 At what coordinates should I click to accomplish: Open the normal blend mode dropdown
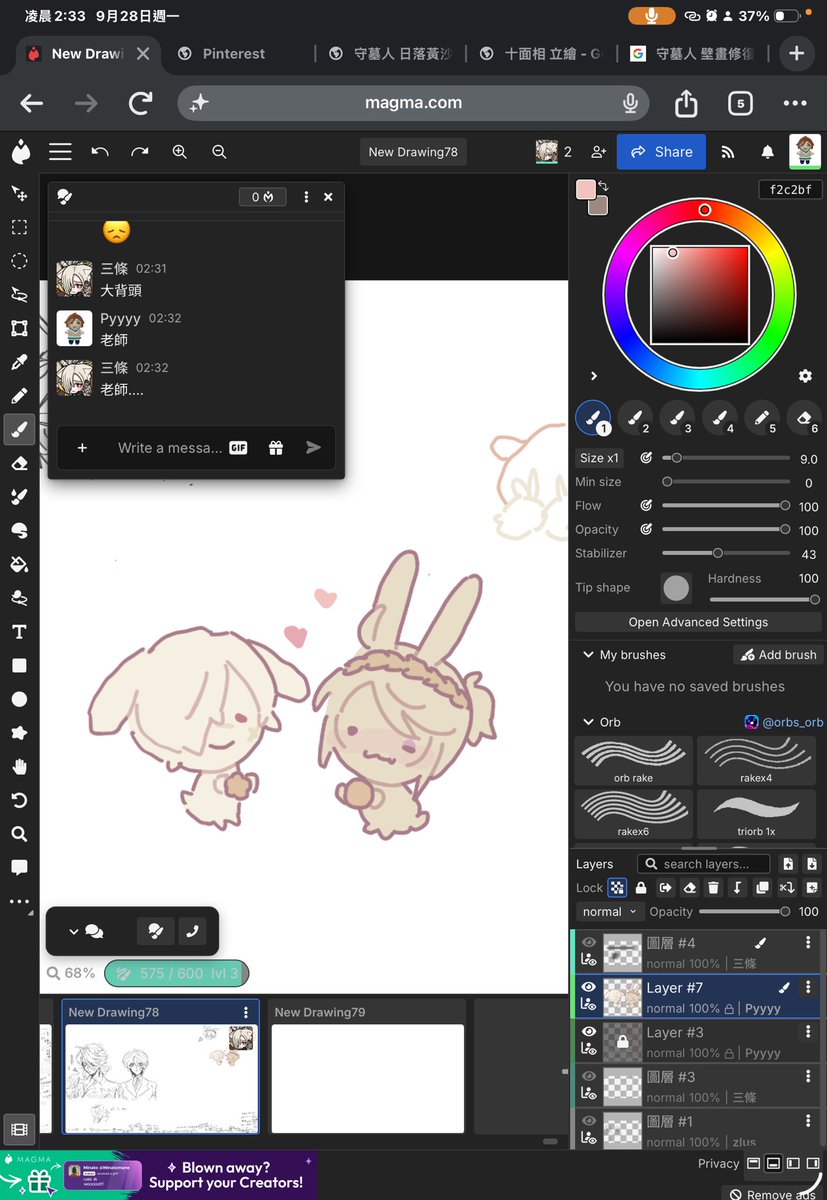(x=609, y=912)
